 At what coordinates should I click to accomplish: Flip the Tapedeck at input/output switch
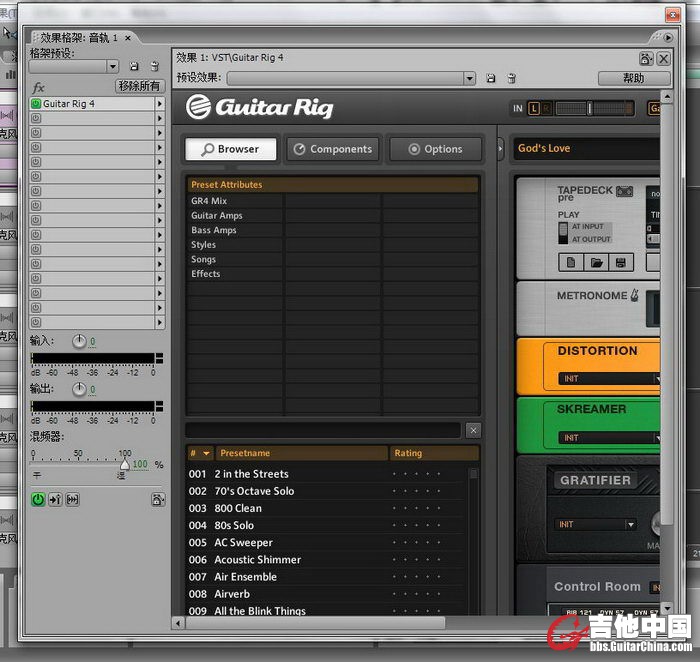pyautogui.click(x=563, y=233)
